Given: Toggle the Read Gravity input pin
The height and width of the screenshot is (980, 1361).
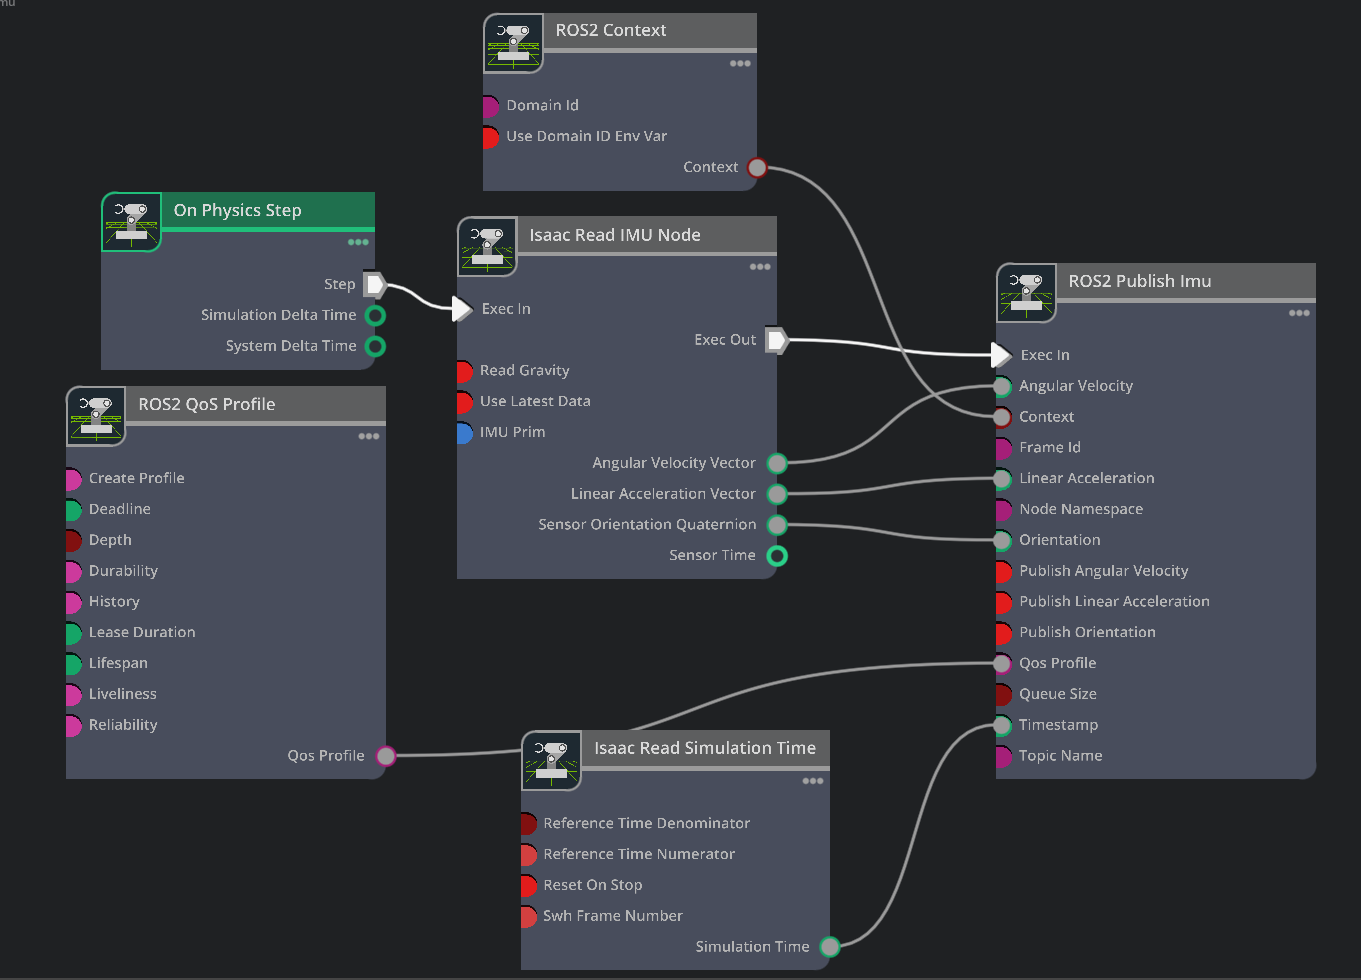Looking at the screenshot, I should click(x=462, y=370).
